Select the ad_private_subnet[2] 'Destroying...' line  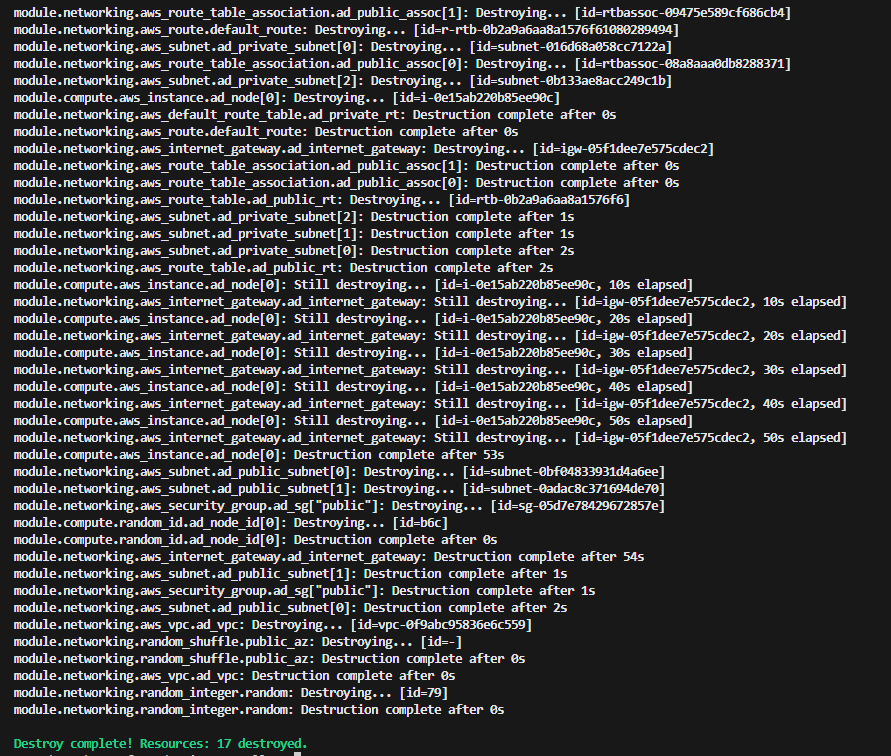click(x=343, y=81)
